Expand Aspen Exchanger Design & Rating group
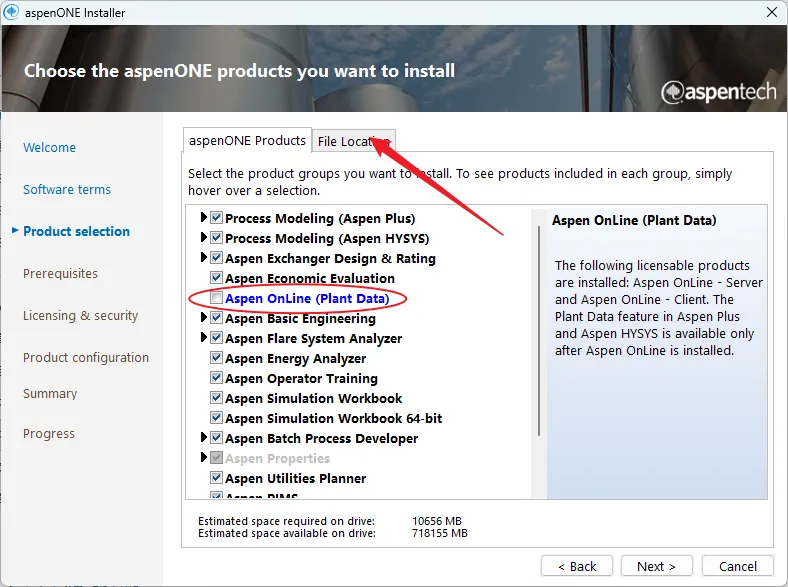This screenshot has height=587, width=788. [x=204, y=258]
